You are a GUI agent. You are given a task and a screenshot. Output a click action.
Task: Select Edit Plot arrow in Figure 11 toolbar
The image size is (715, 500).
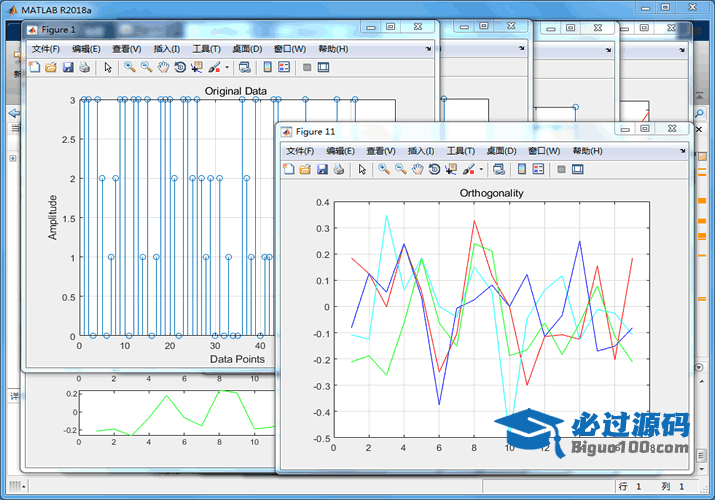[x=362, y=170]
